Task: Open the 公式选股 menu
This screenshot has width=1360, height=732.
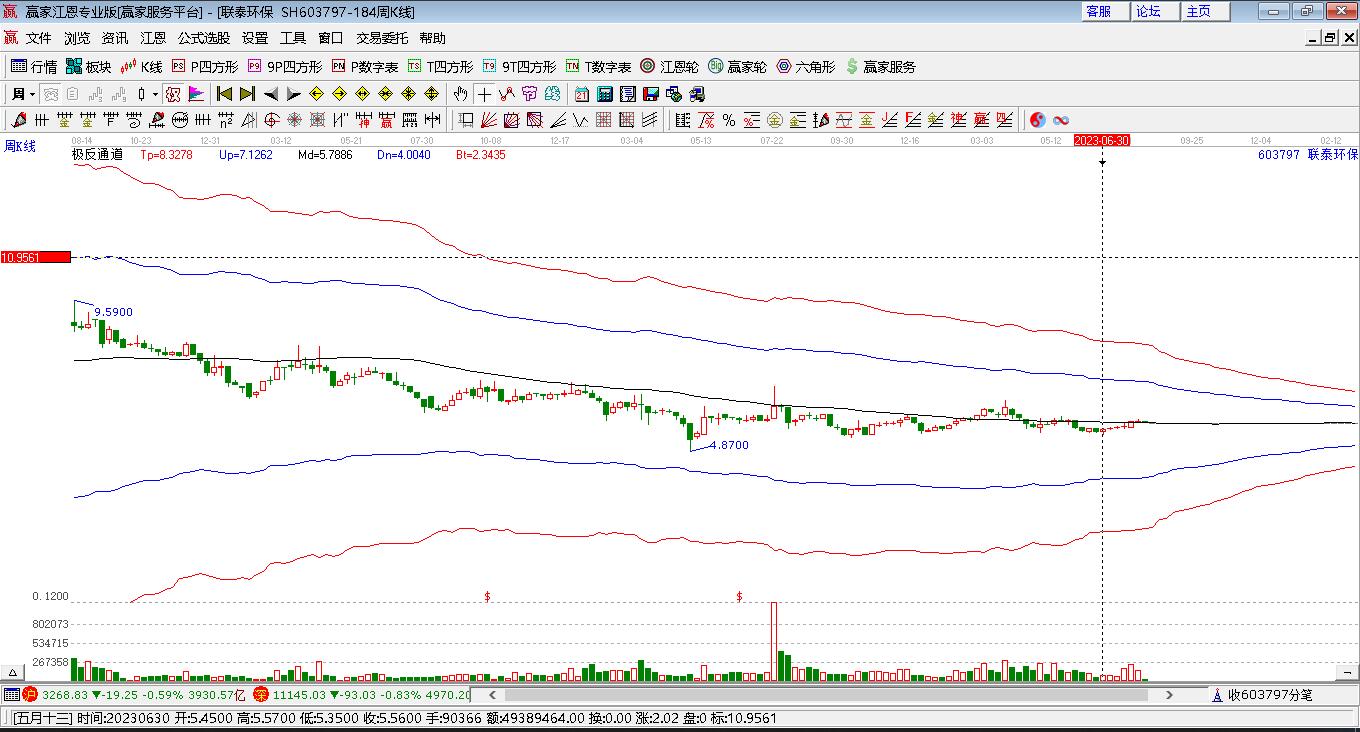Action: point(204,38)
